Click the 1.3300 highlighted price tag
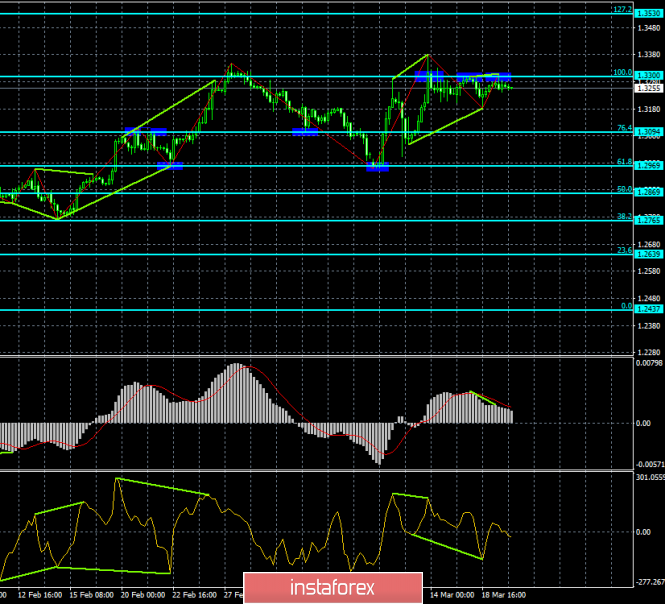Viewport: 665px width, 604px height. (649, 76)
